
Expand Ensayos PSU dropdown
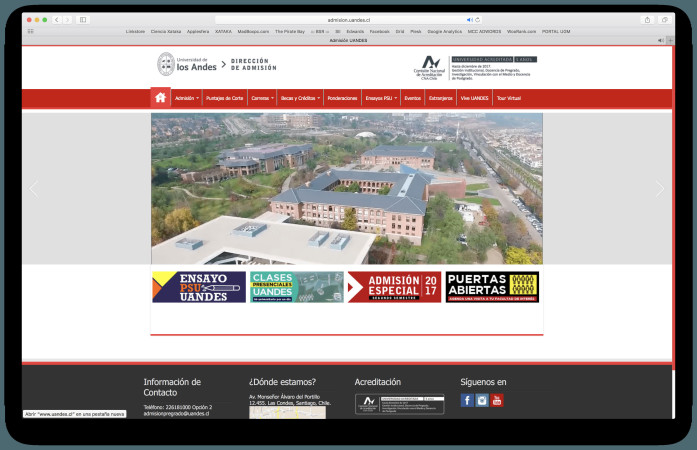pos(381,98)
